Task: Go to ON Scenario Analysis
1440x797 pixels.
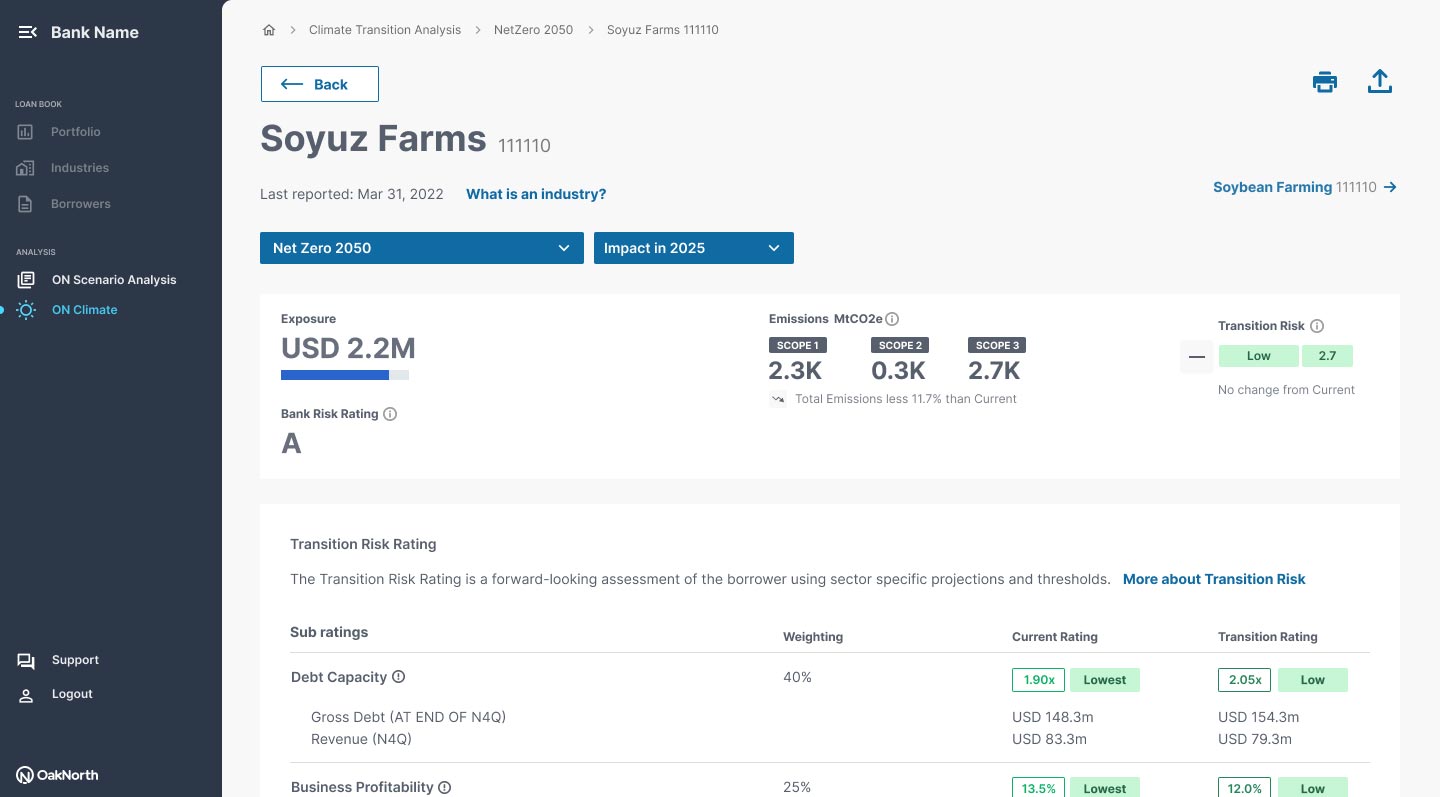Action: (97, 280)
